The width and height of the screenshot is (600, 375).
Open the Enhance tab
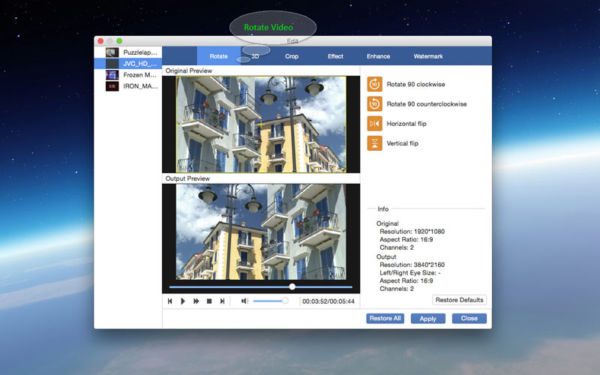point(378,56)
